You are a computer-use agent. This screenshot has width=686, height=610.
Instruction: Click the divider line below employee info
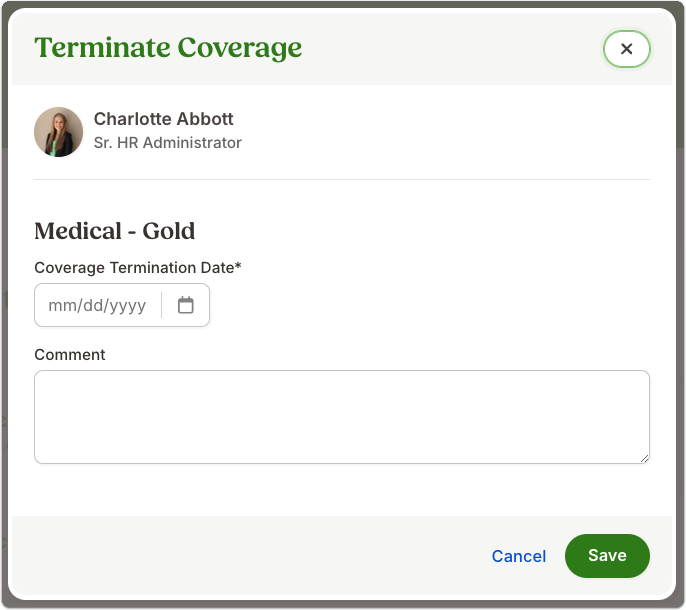(x=342, y=179)
